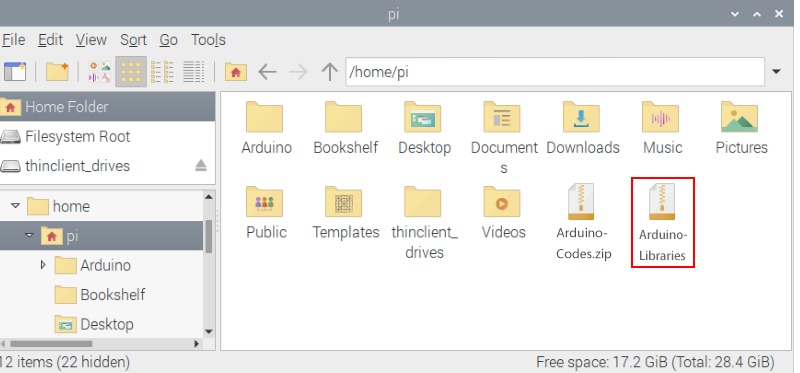
Task: Open the Go menu
Action: [x=168, y=40]
